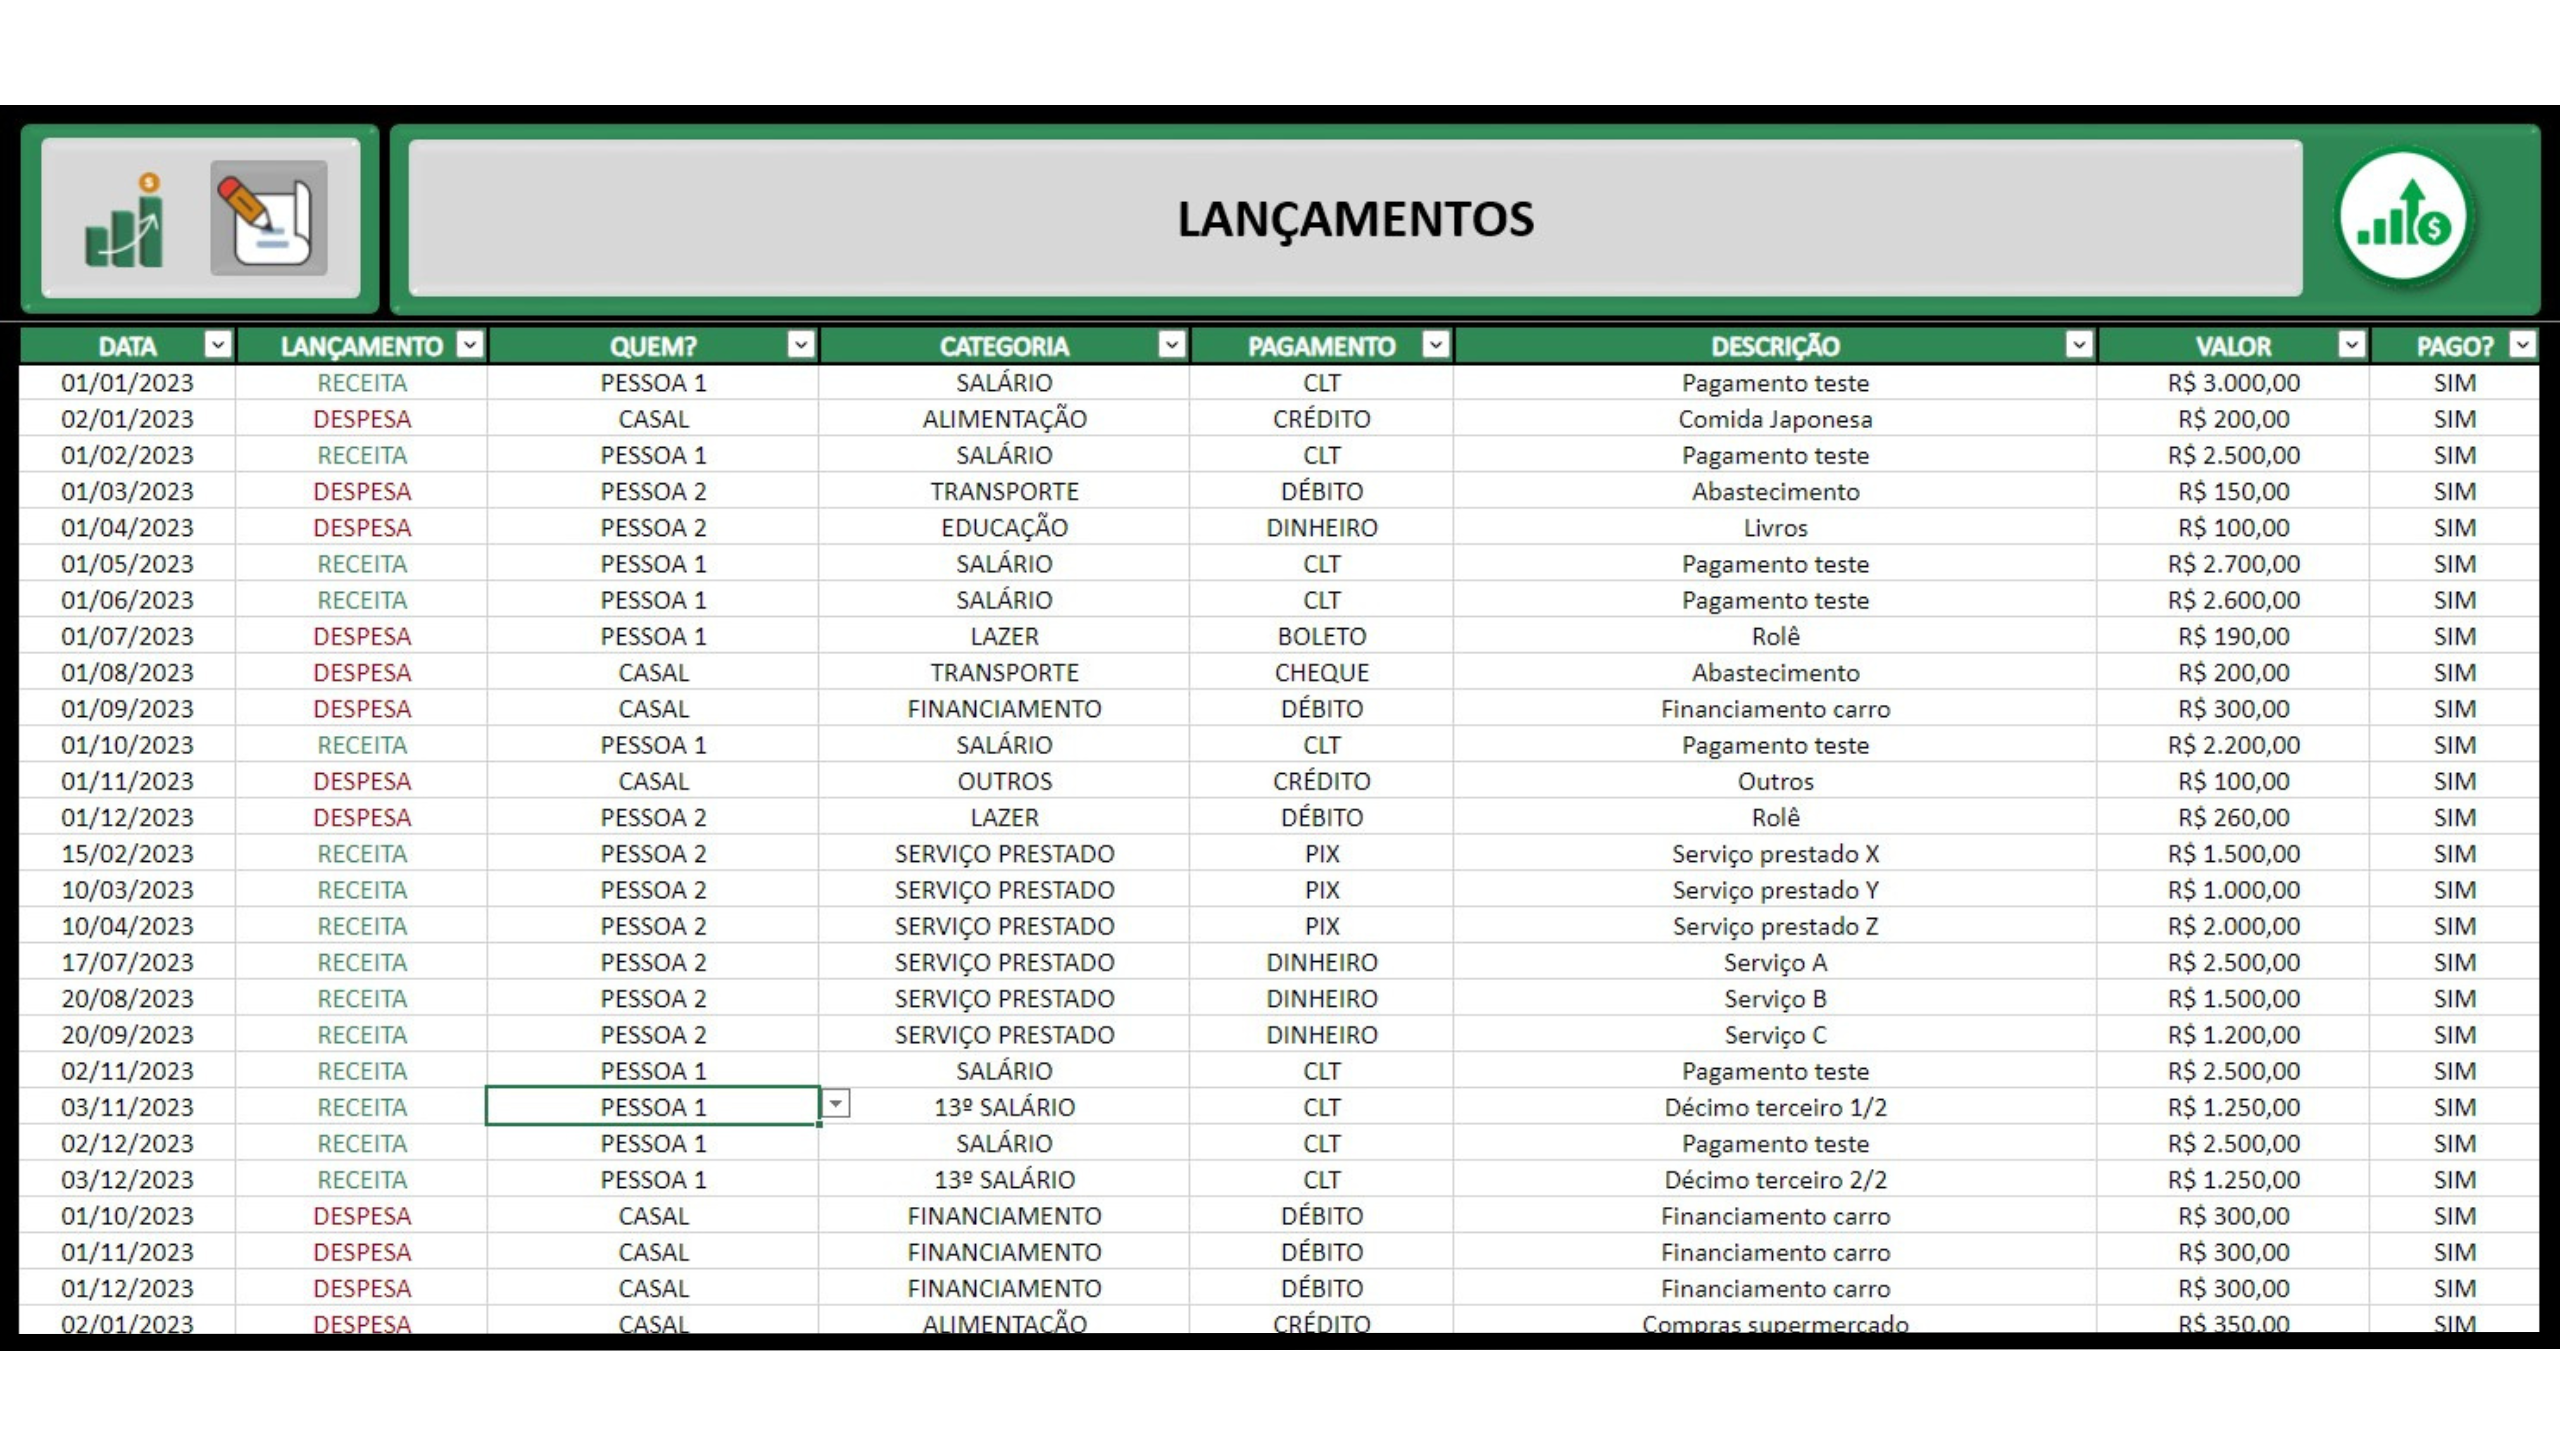Viewport: 2560px width, 1440px height.
Task: Open the DATA column filter dropdown
Action: click(217, 345)
